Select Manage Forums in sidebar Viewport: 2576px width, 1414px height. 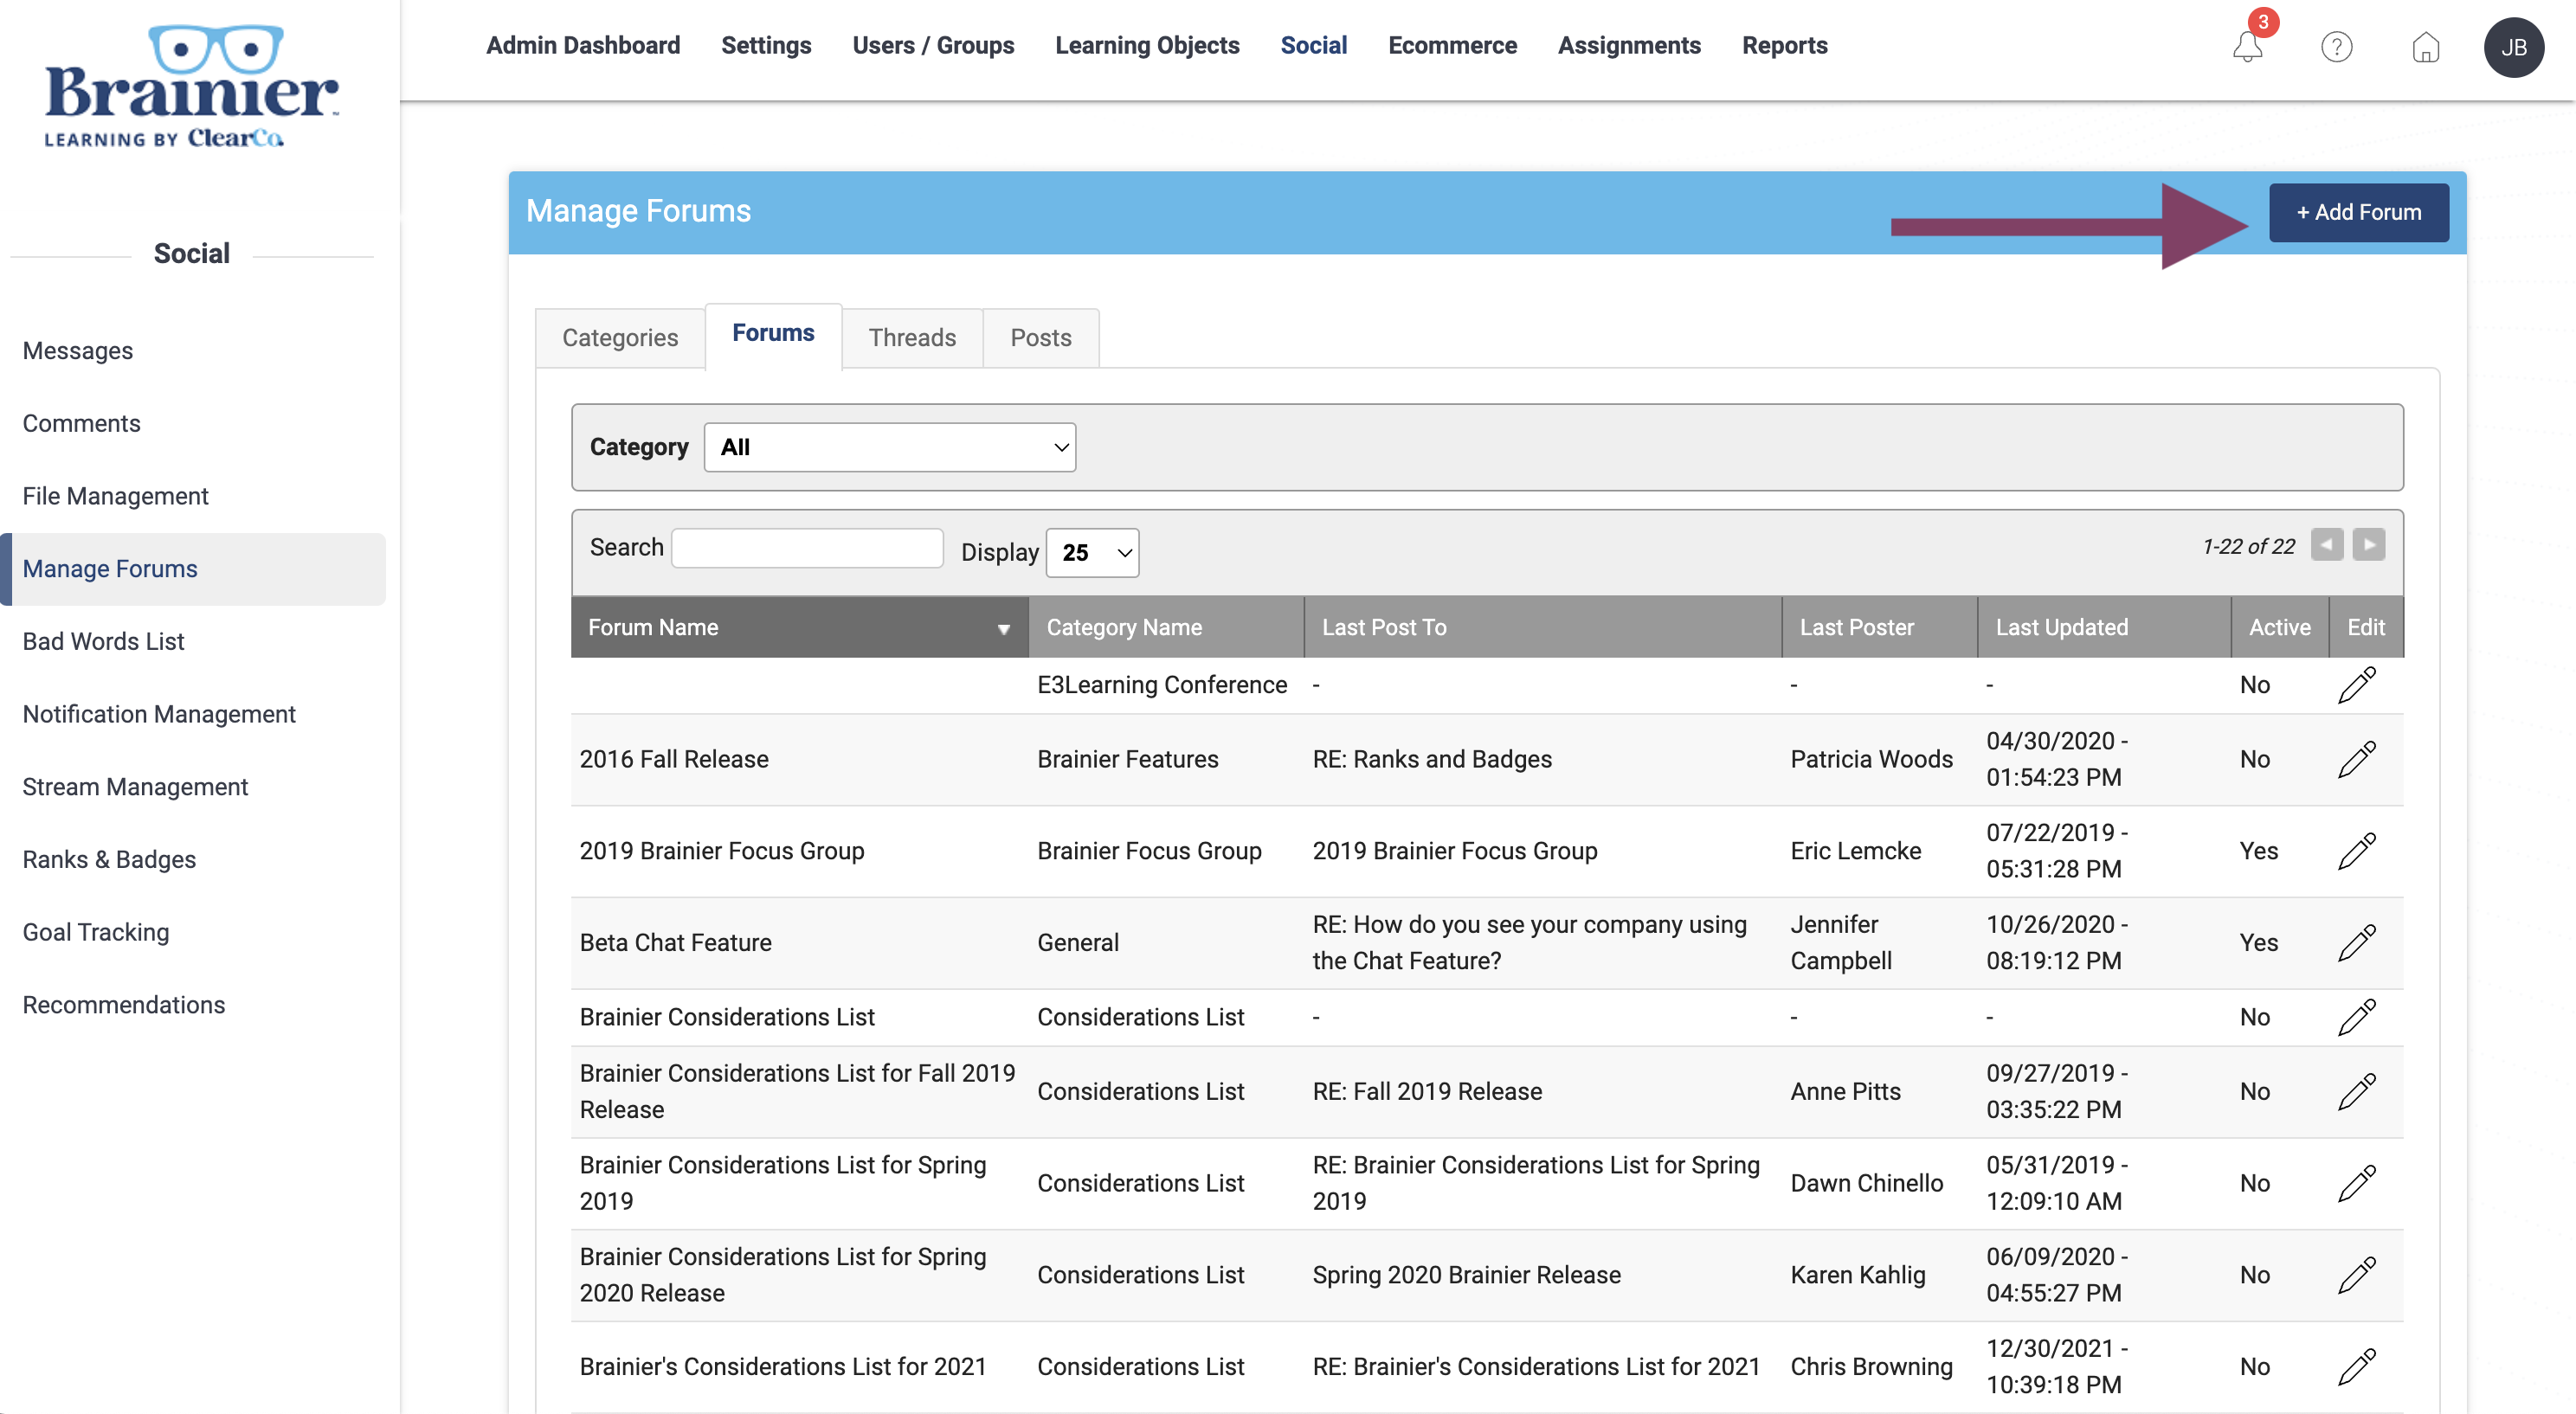194,569
